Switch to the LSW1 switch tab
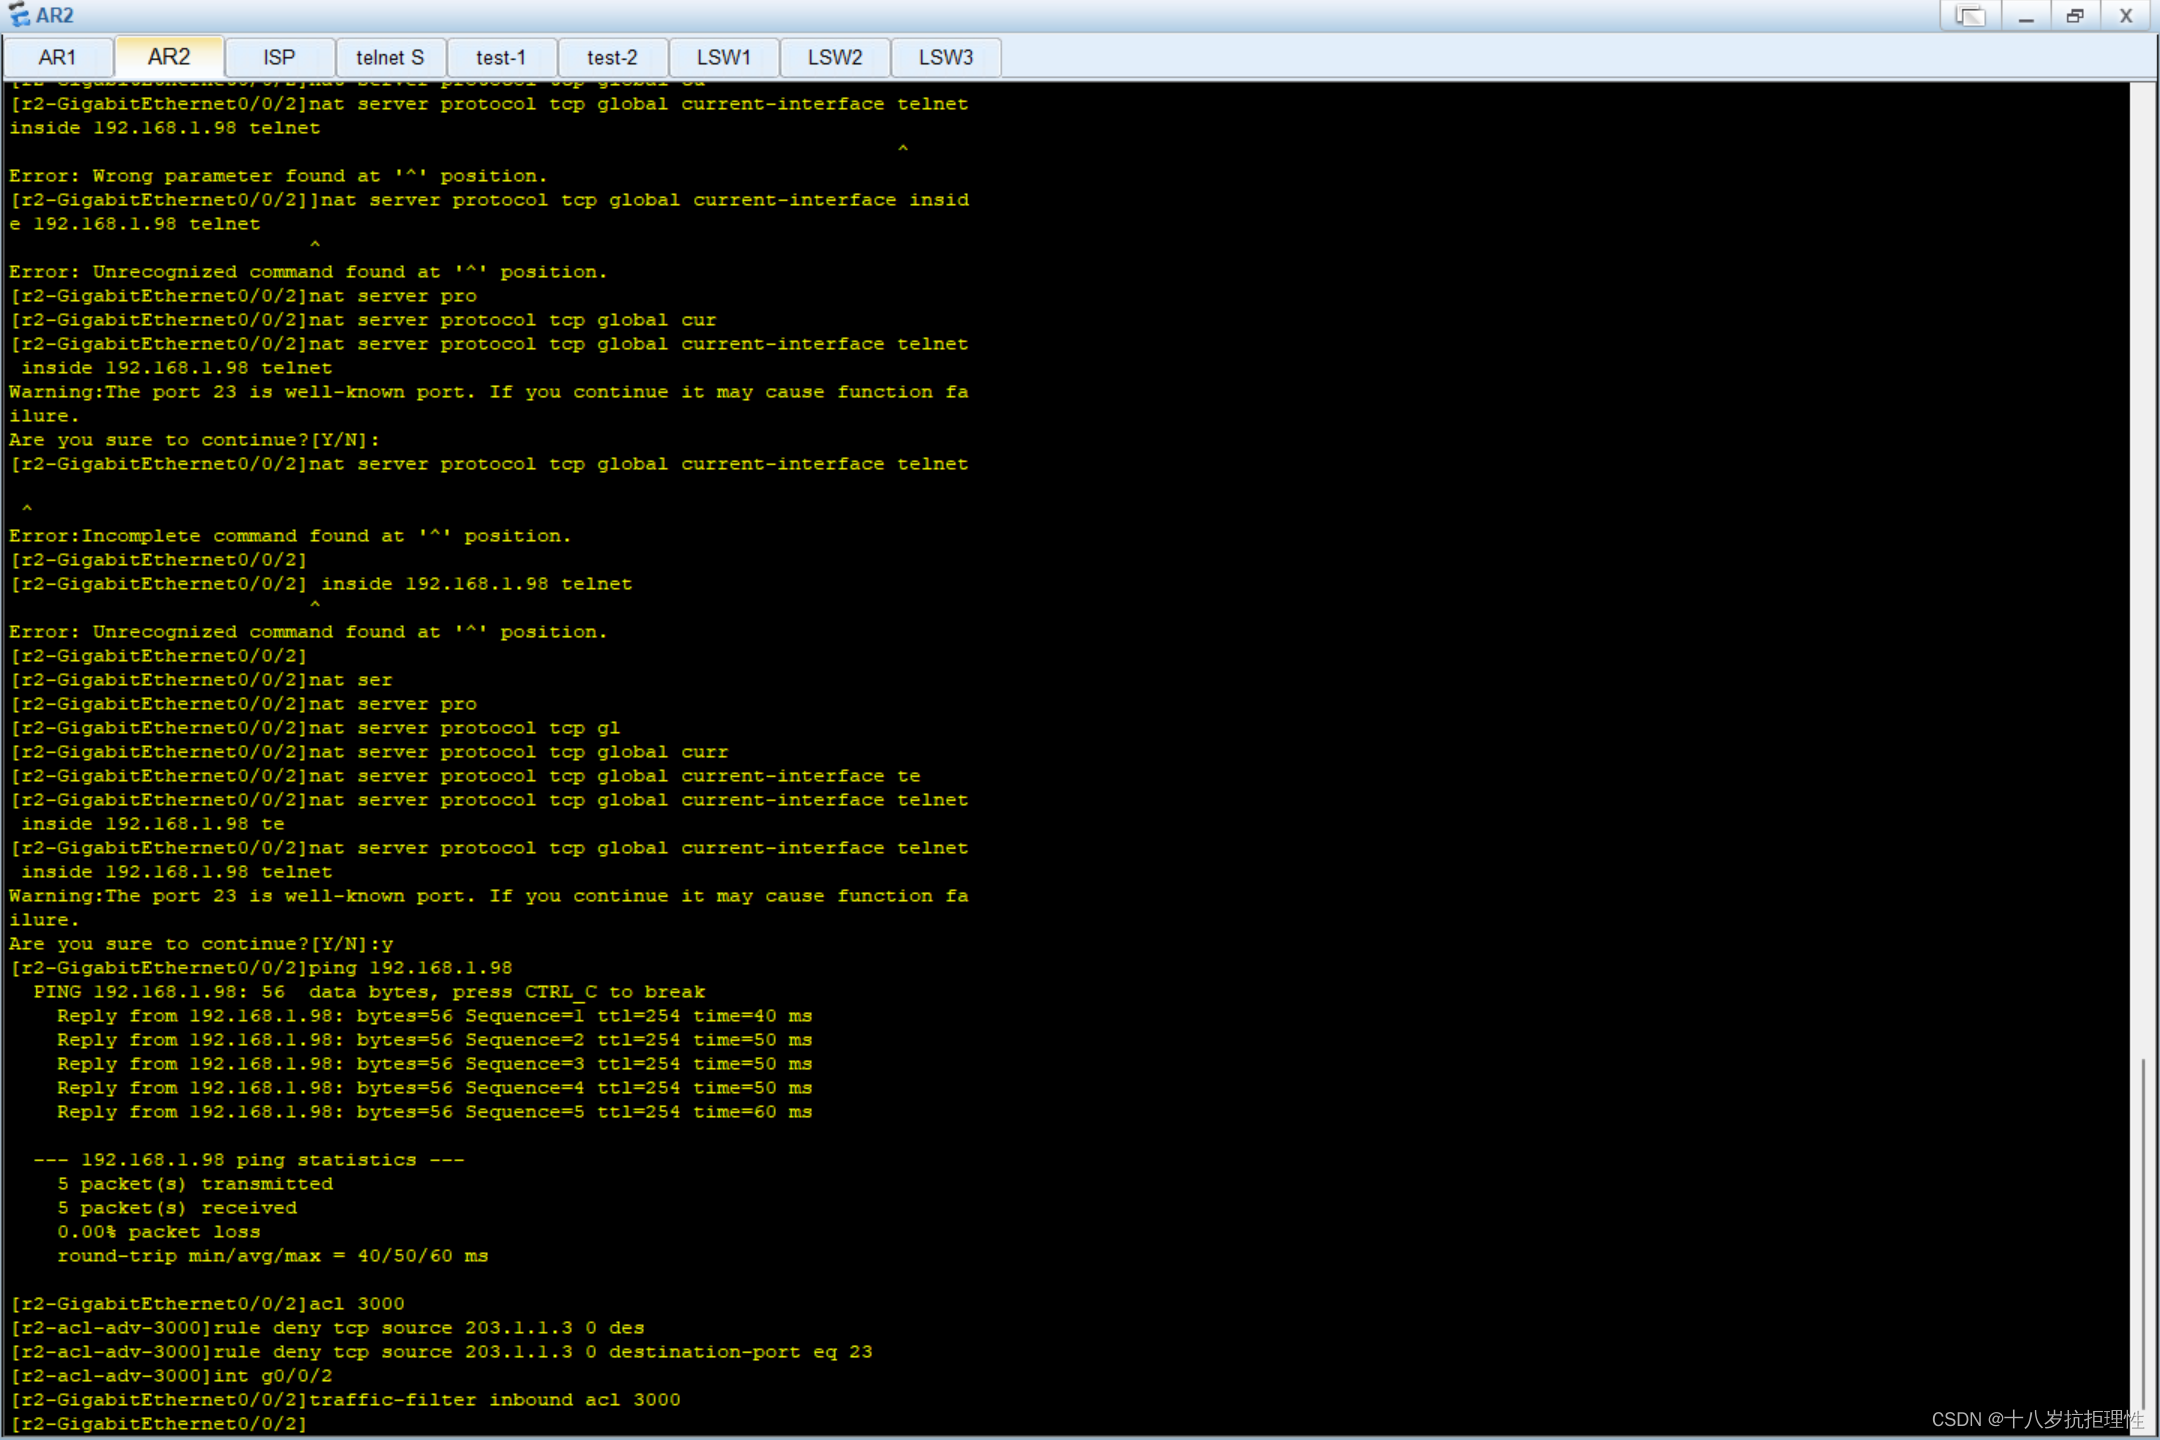Screen dimensions: 2160x1440 (723, 57)
